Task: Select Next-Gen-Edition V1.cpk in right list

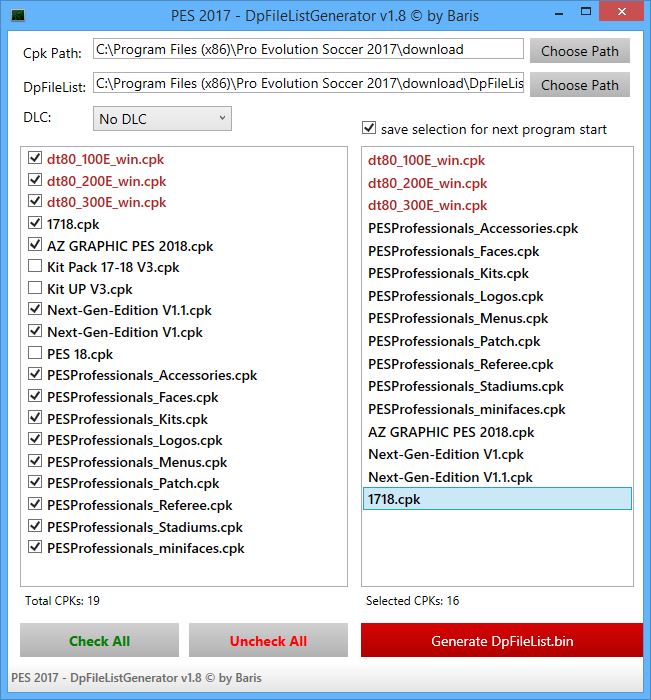Action: (x=497, y=454)
